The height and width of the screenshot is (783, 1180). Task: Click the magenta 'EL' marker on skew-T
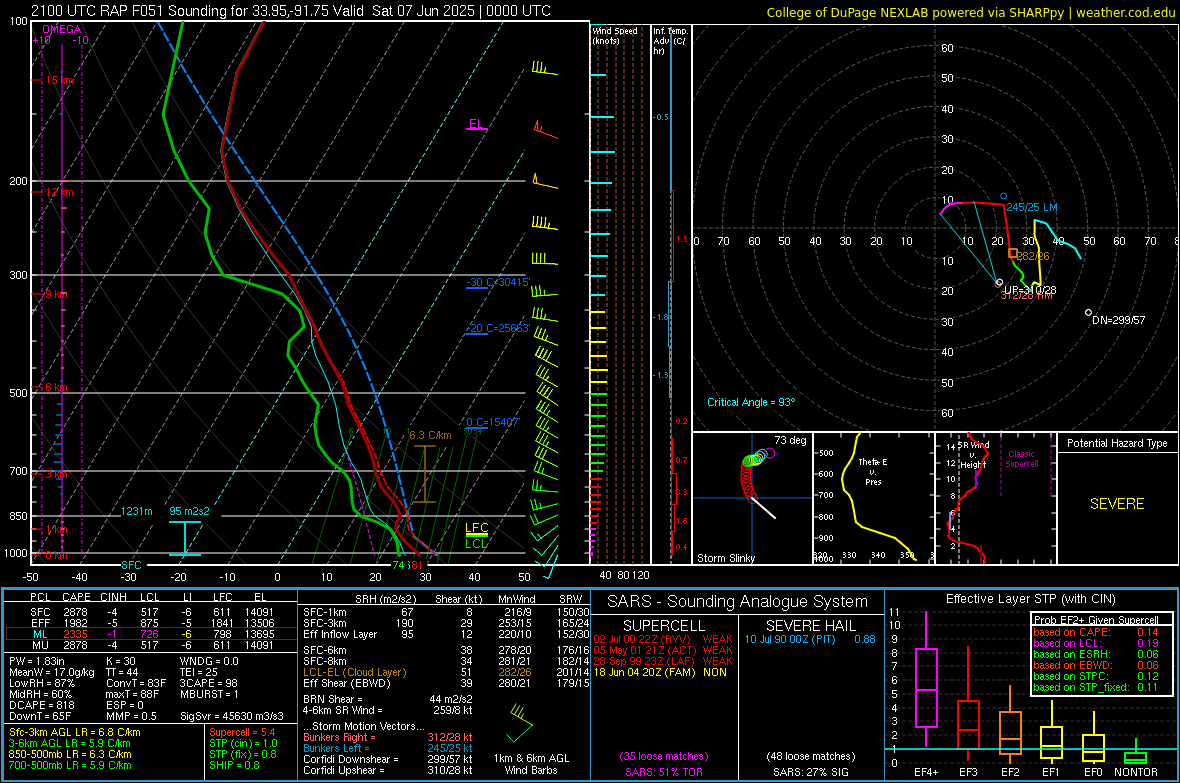(x=476, y=124)
